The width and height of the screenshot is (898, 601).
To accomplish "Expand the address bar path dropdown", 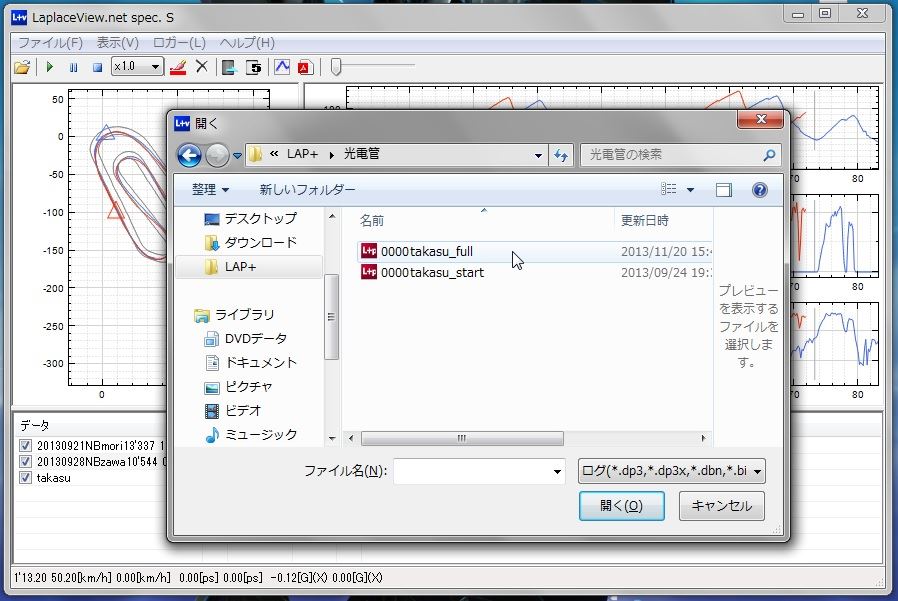I will click(x=538, y=155).
